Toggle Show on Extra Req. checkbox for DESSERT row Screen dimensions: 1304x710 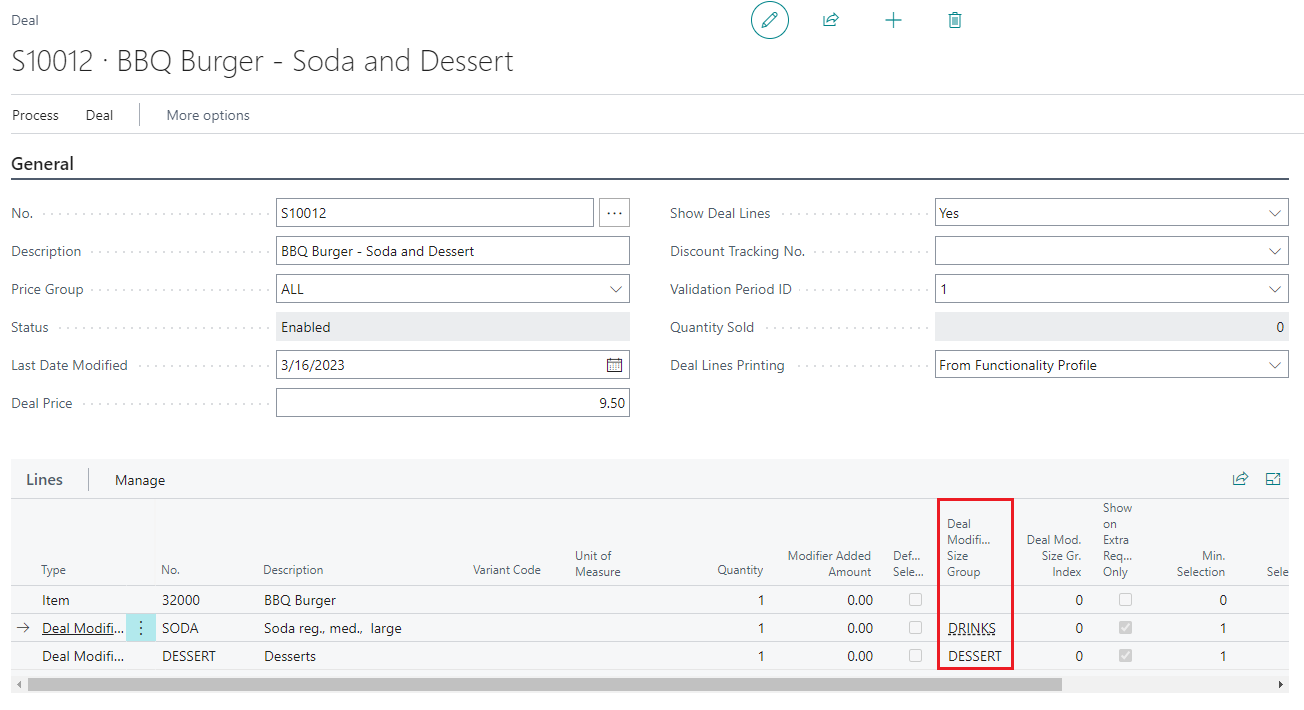click(1125, 656)
